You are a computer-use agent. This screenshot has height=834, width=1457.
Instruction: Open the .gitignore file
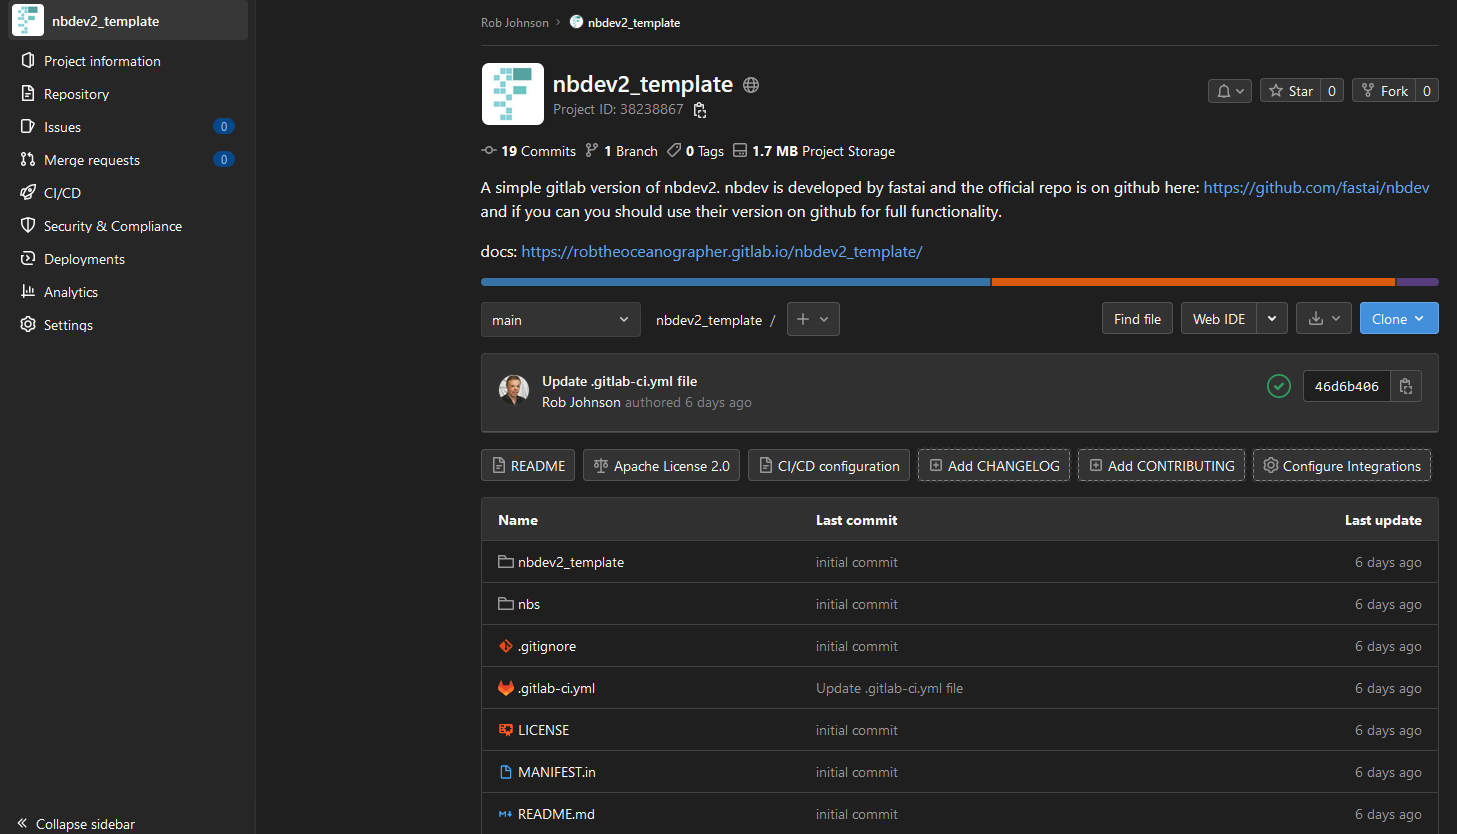pos(546,646)
